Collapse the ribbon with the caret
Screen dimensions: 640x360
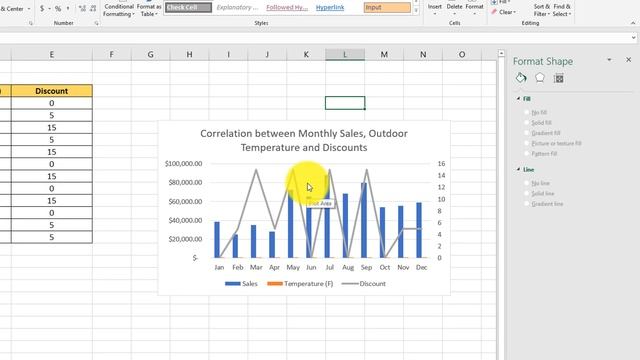tap(633, 23)
